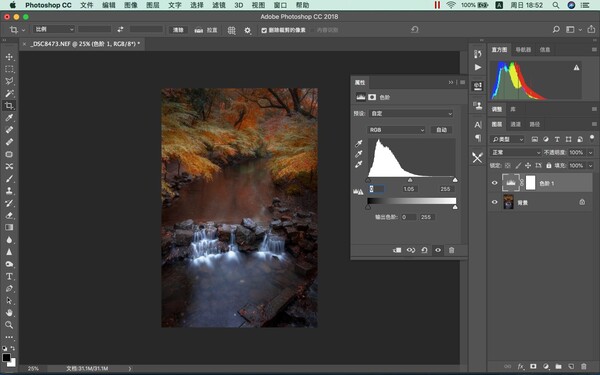Toggle the delete cropped pixels checkbox
This screenshot has width=600, height=375.
(264, 30)
